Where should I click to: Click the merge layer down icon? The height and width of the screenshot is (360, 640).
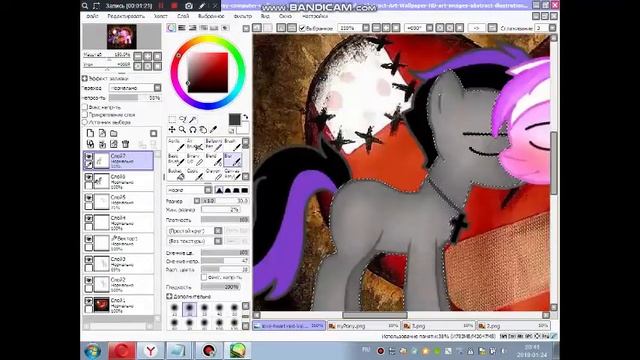[x=102, y=144]
